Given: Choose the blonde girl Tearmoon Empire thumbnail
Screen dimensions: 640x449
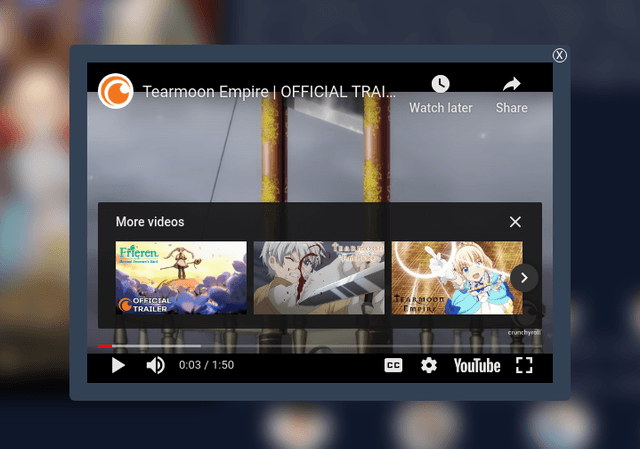Looking at the screenshot, I should click(x=456, y=277).
